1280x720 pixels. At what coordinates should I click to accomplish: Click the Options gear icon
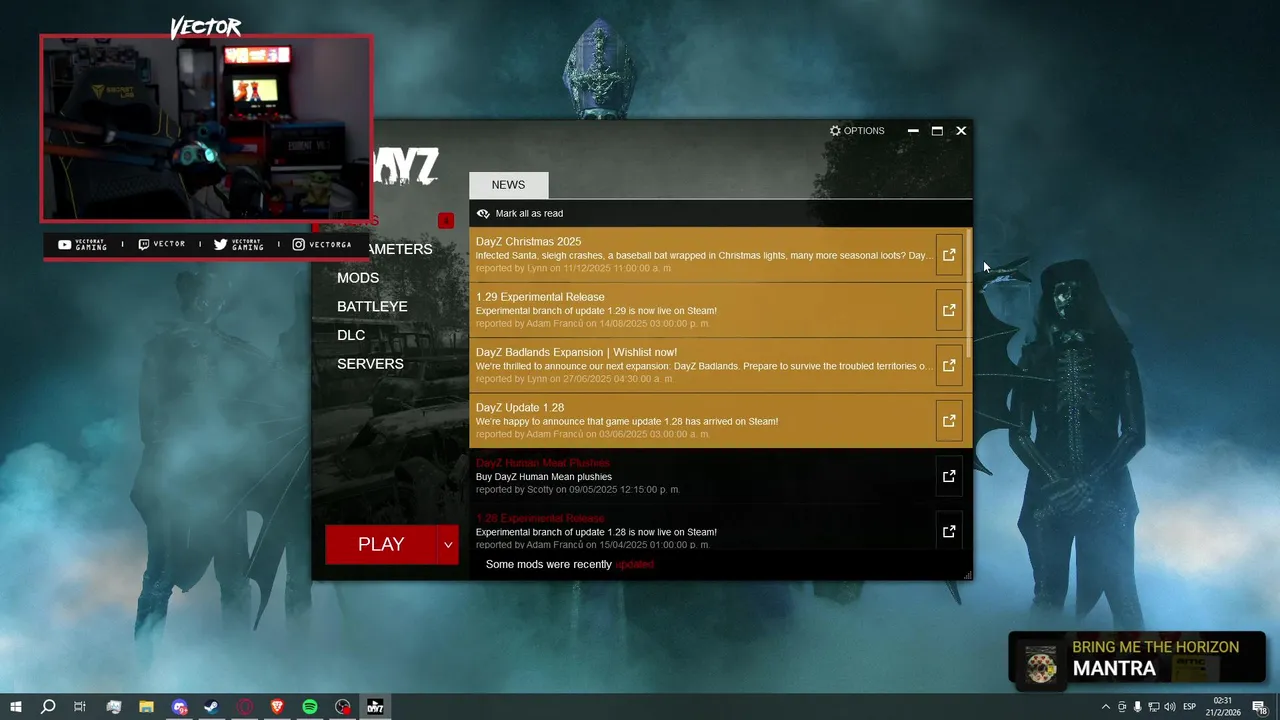point(835,131)
